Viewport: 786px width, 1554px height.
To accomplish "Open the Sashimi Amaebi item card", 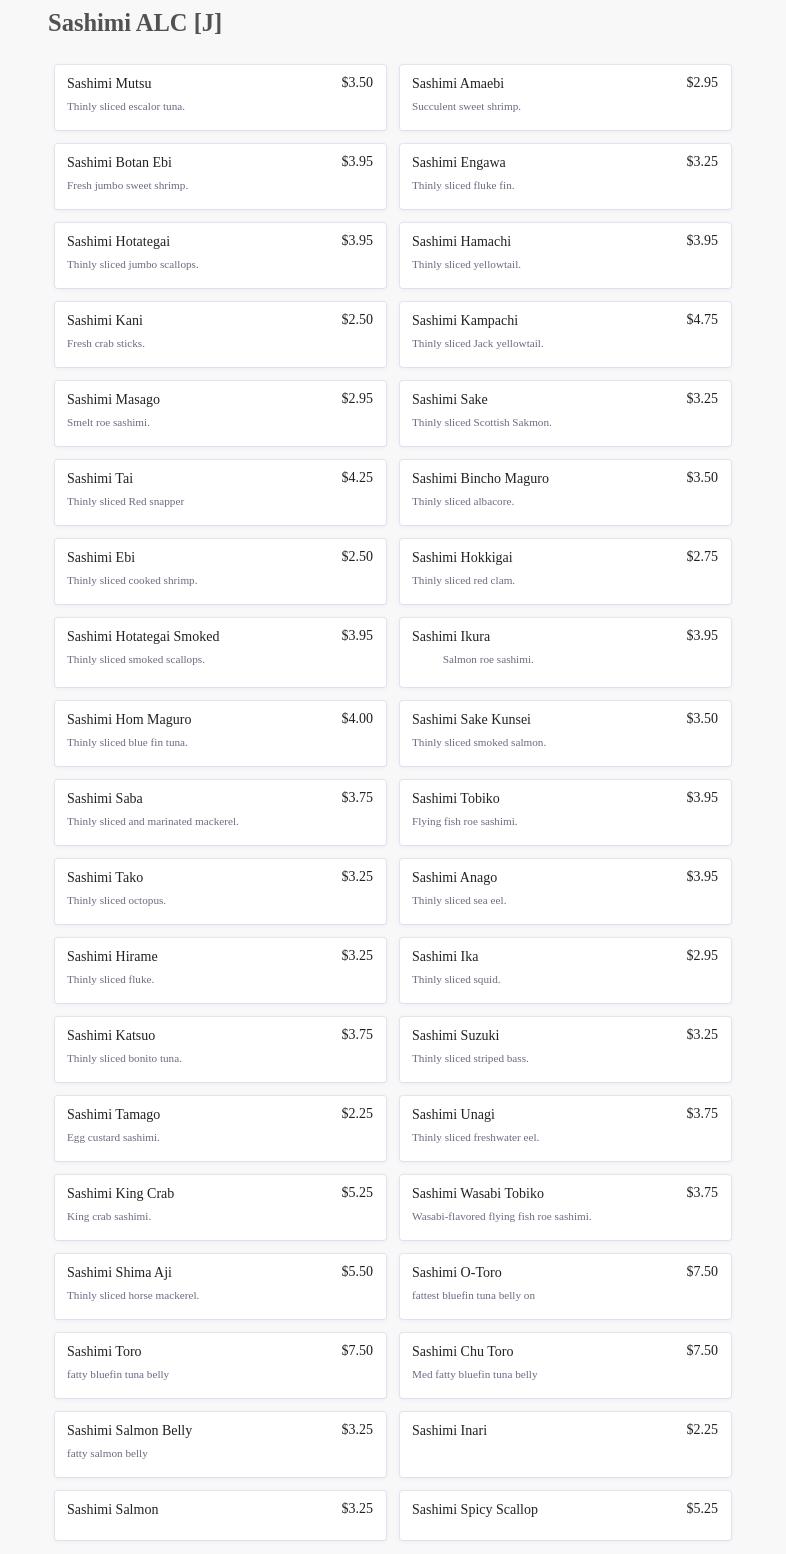I will tap(565, 97).
